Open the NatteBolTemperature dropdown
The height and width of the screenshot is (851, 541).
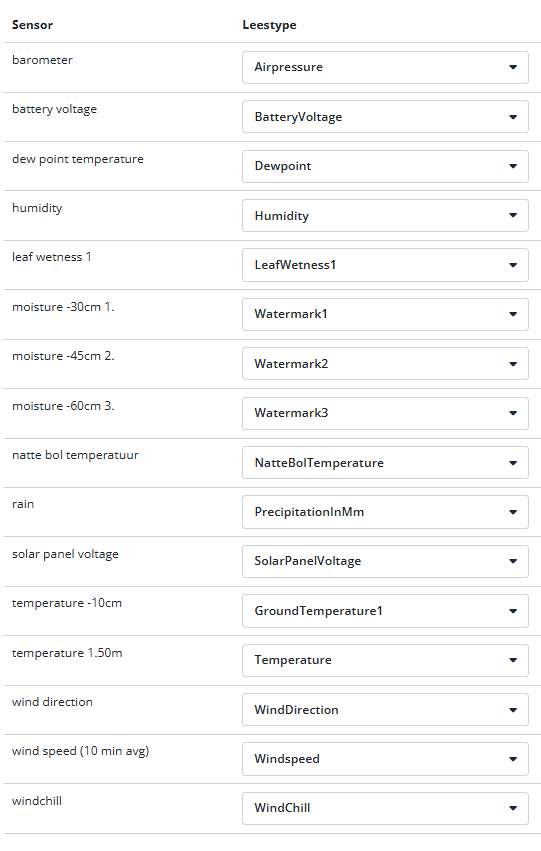coord(385,462)
